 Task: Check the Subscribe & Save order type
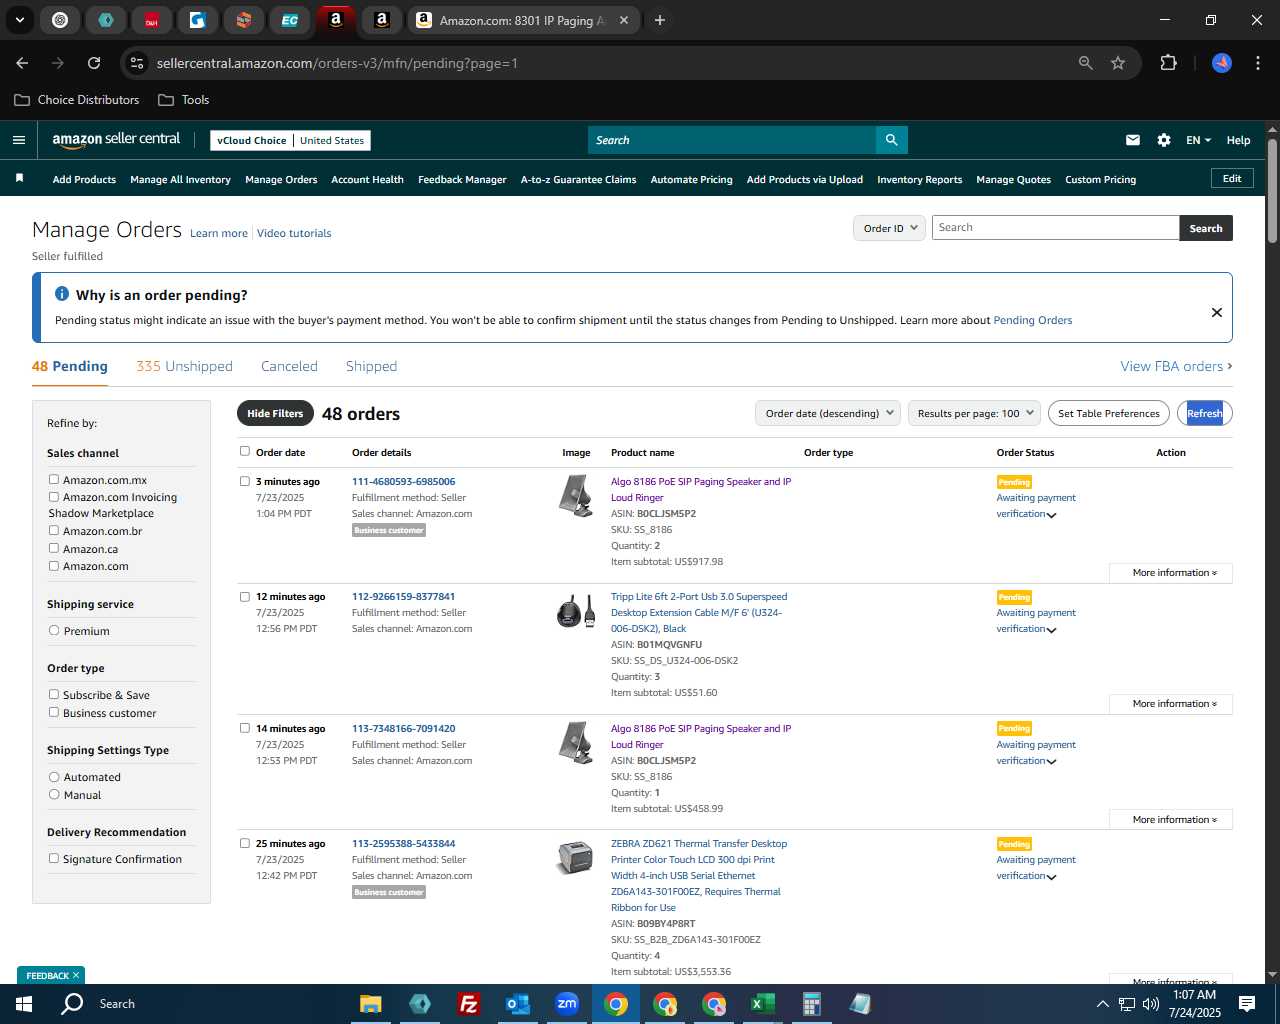click(x=54, y=695)
